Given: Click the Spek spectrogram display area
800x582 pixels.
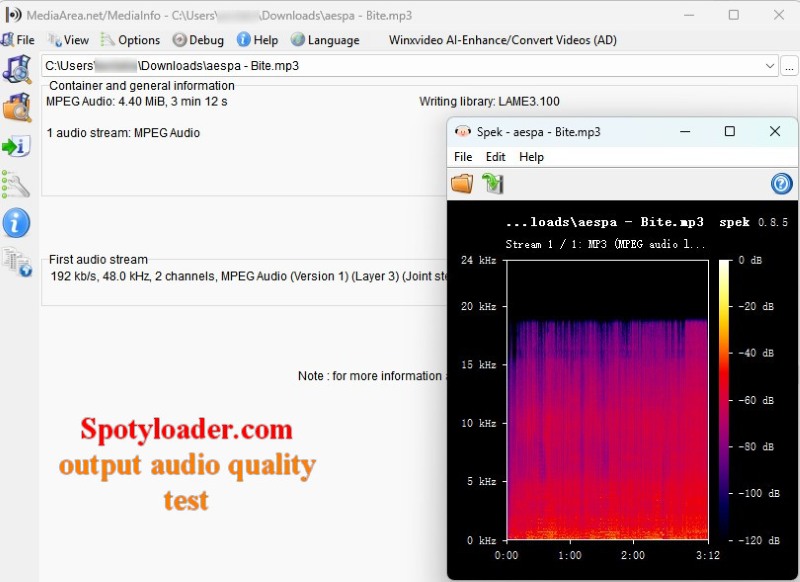Looking at the screenshot, I should [x=607, y=400].
